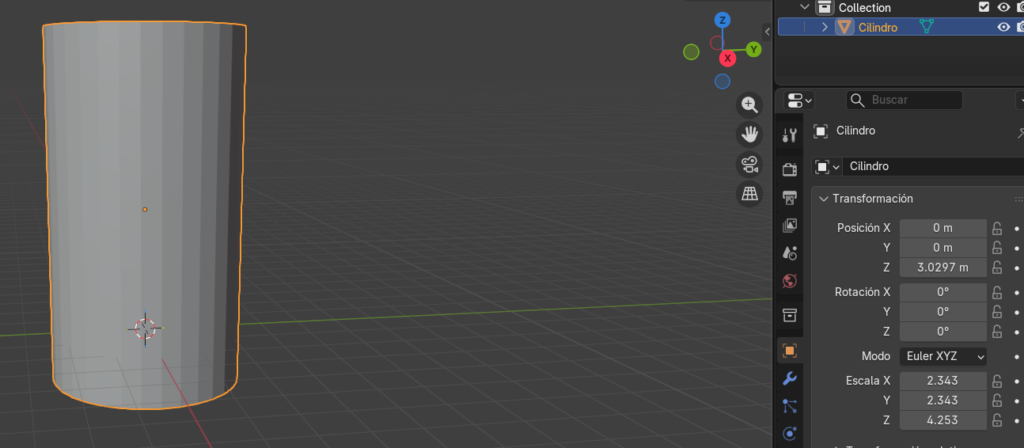Click the zoom view magnifier icon
The width and height of the screenshot is (1024, 448).
749,105
